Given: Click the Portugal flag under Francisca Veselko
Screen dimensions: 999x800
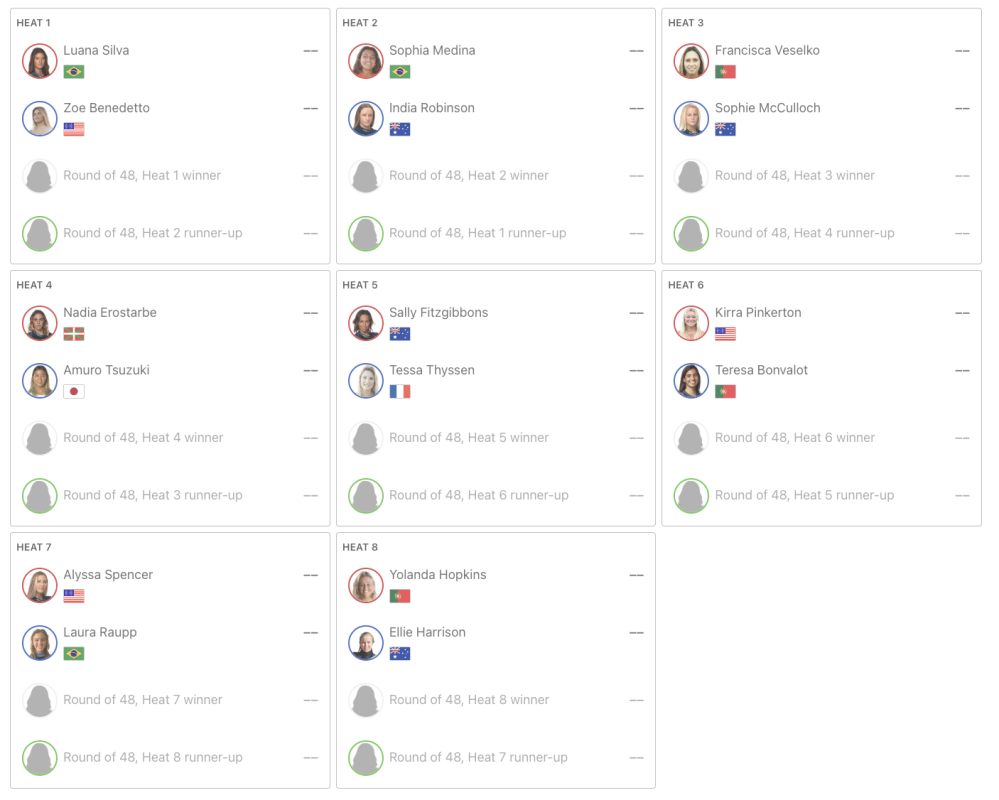Looking at the screenshot, I should click(725, 72).
